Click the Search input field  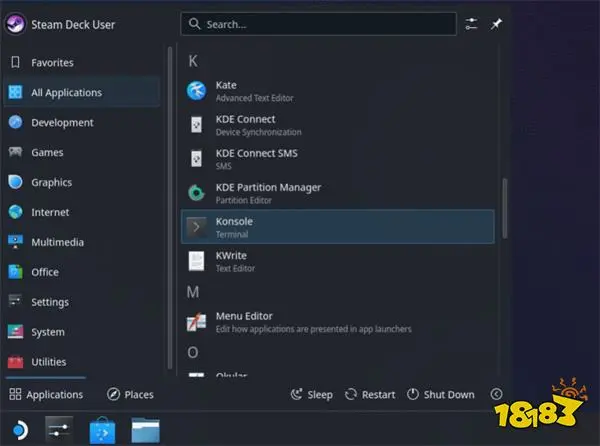[x=320, y=24]
